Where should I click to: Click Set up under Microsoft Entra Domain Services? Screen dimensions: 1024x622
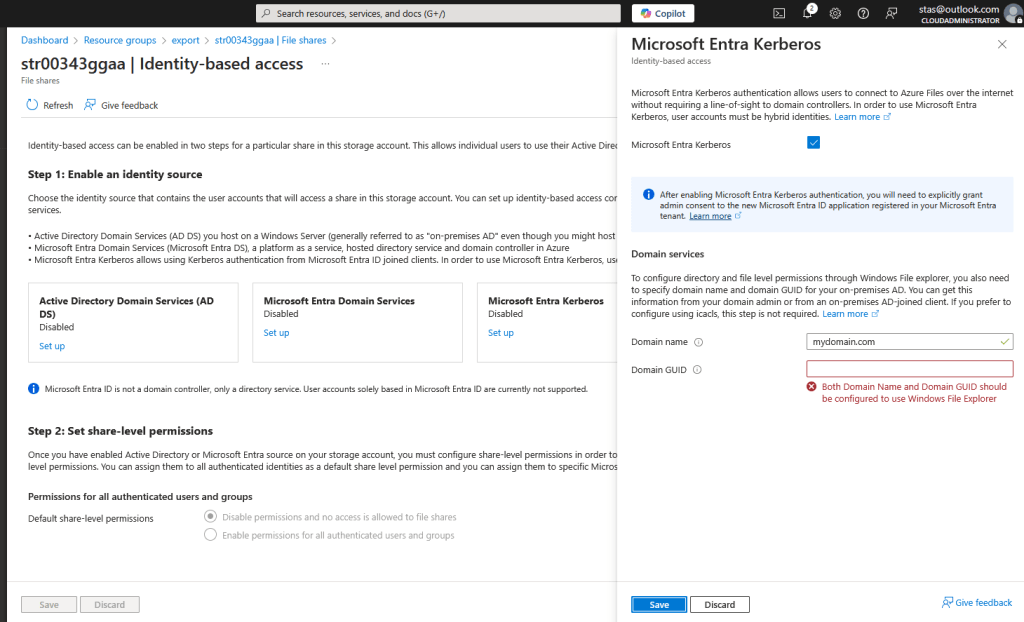pyautogui.click(x=276, y=333)
